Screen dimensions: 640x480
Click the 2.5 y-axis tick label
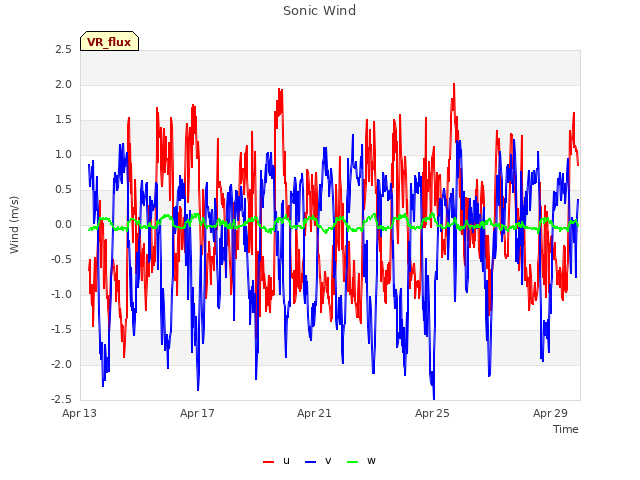64,50
